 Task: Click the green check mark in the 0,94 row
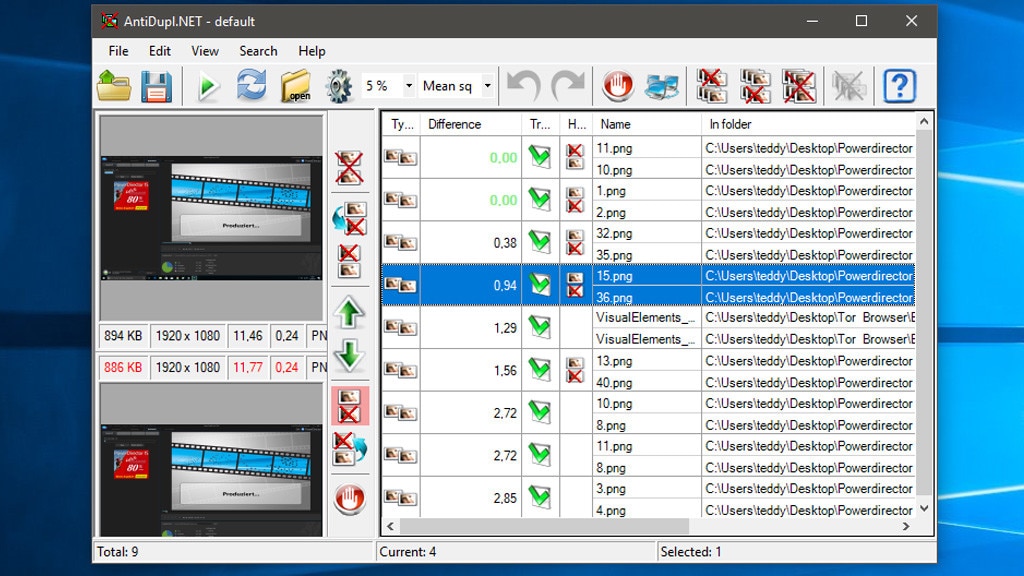click(540, 284)
